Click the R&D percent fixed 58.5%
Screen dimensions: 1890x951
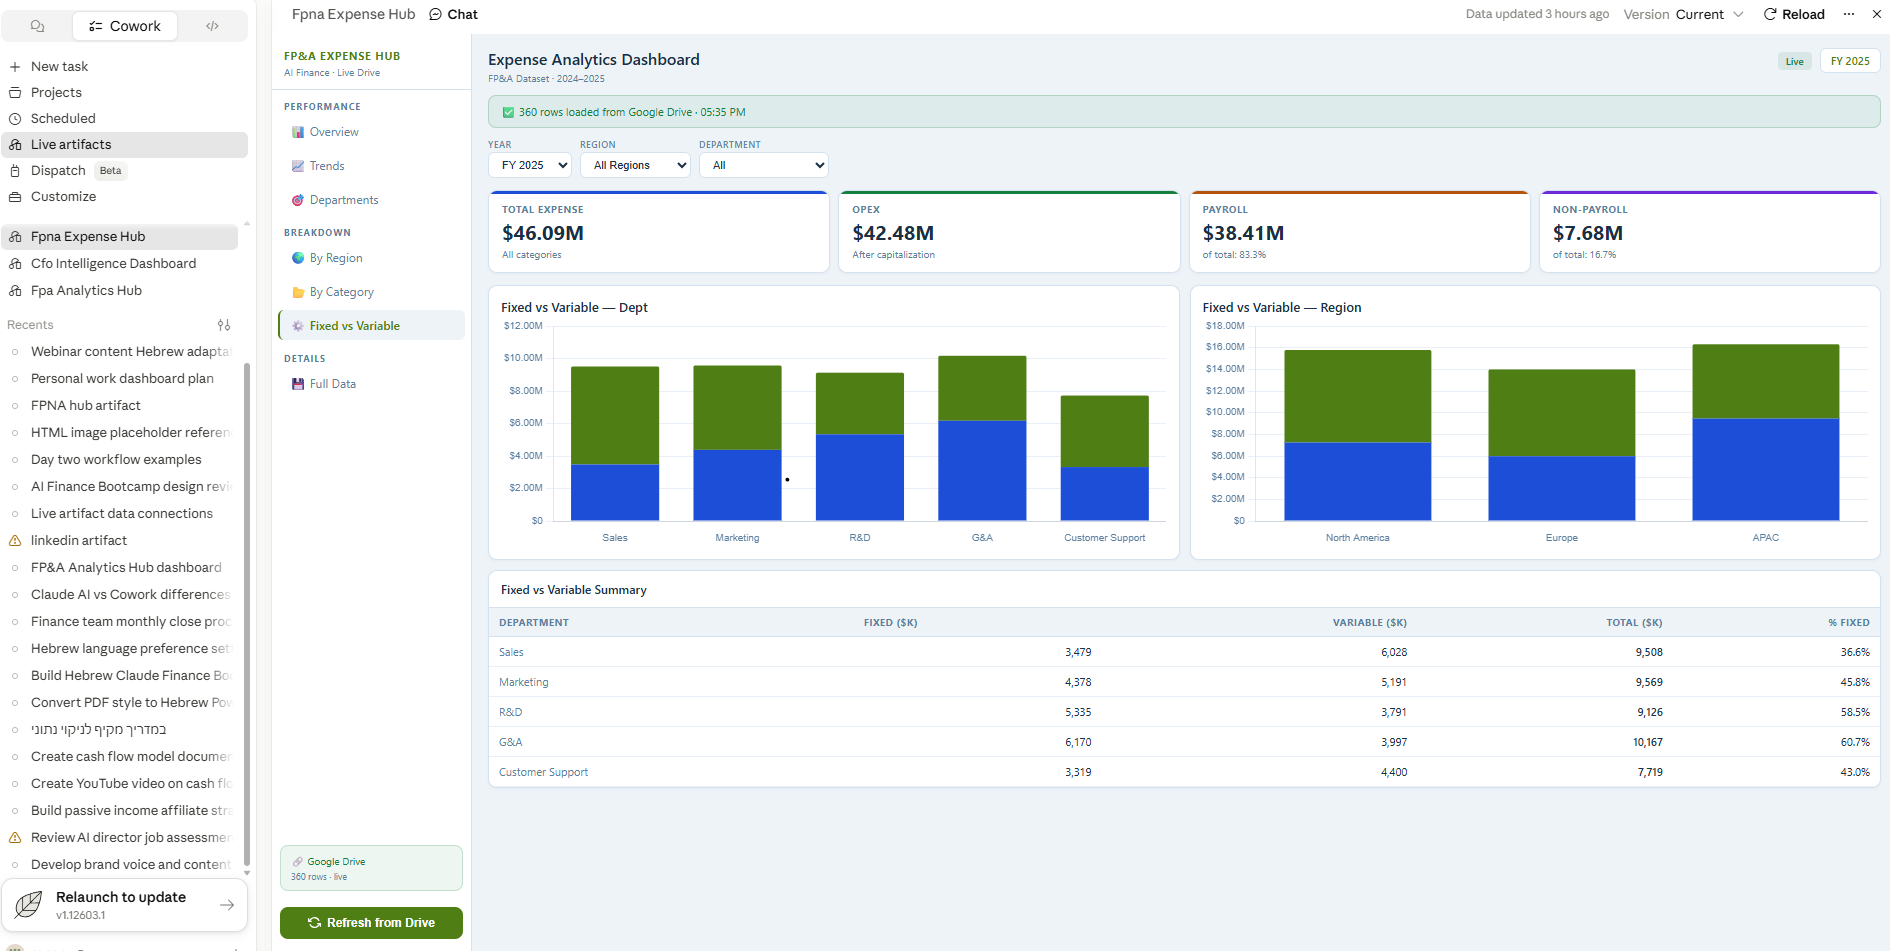pos(1855,712)
